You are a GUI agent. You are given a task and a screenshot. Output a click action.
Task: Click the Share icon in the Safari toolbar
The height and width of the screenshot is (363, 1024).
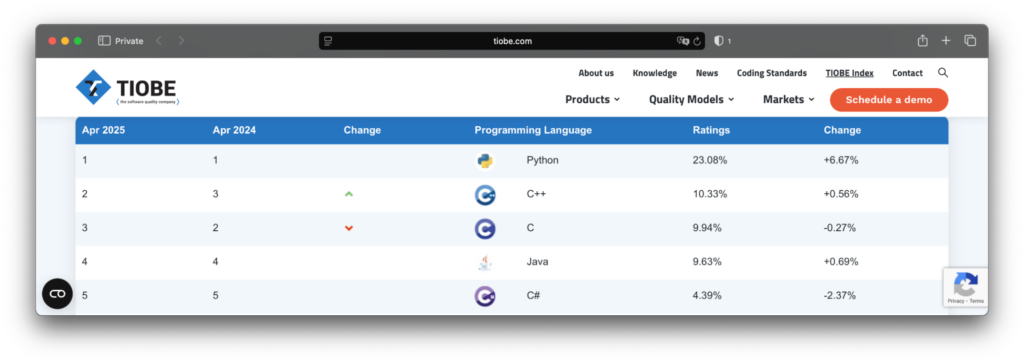point(922,40)
